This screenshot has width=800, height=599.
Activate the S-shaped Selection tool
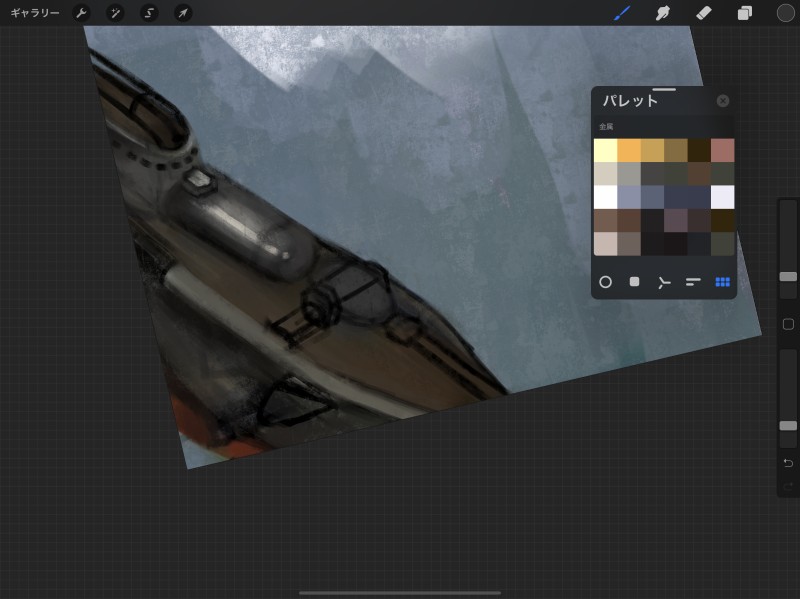click(149, 13)
